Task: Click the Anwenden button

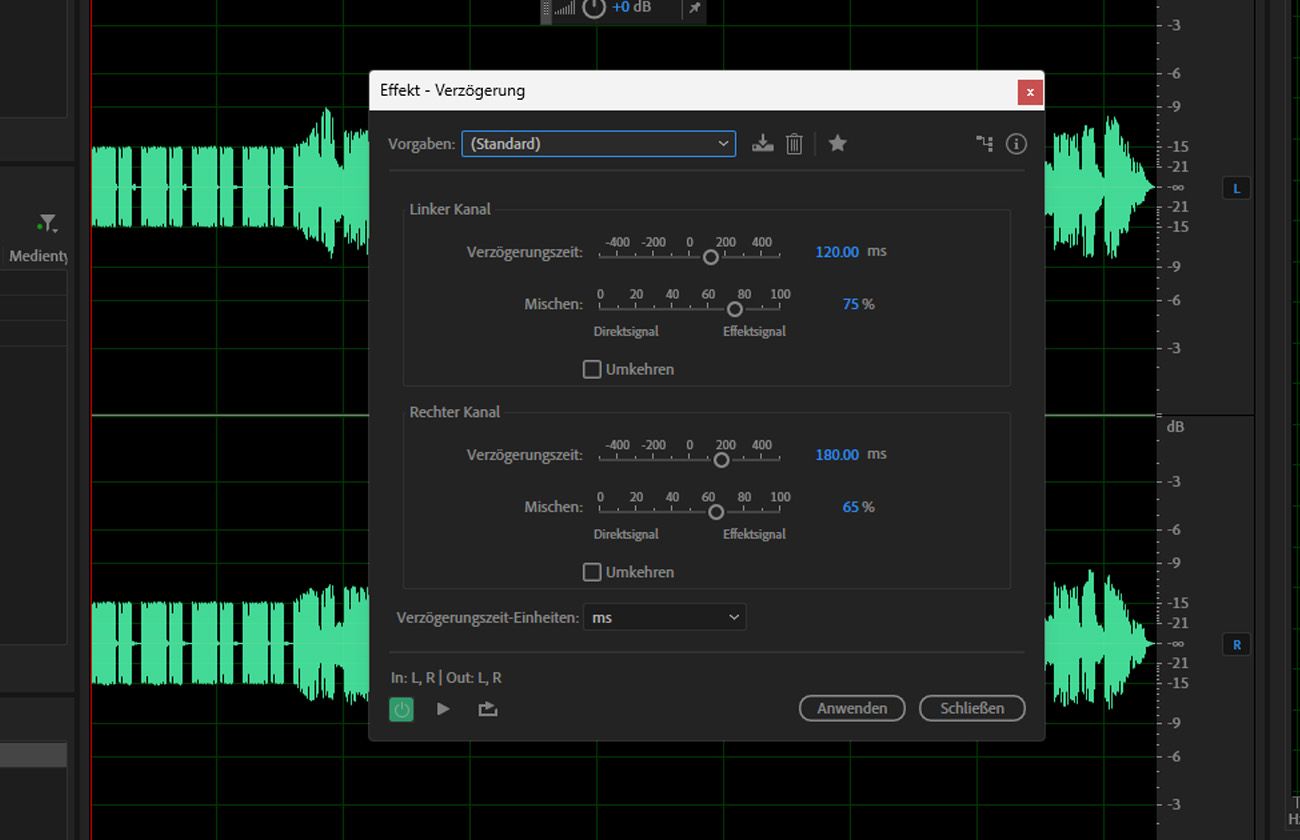Action: click(851, 708)
